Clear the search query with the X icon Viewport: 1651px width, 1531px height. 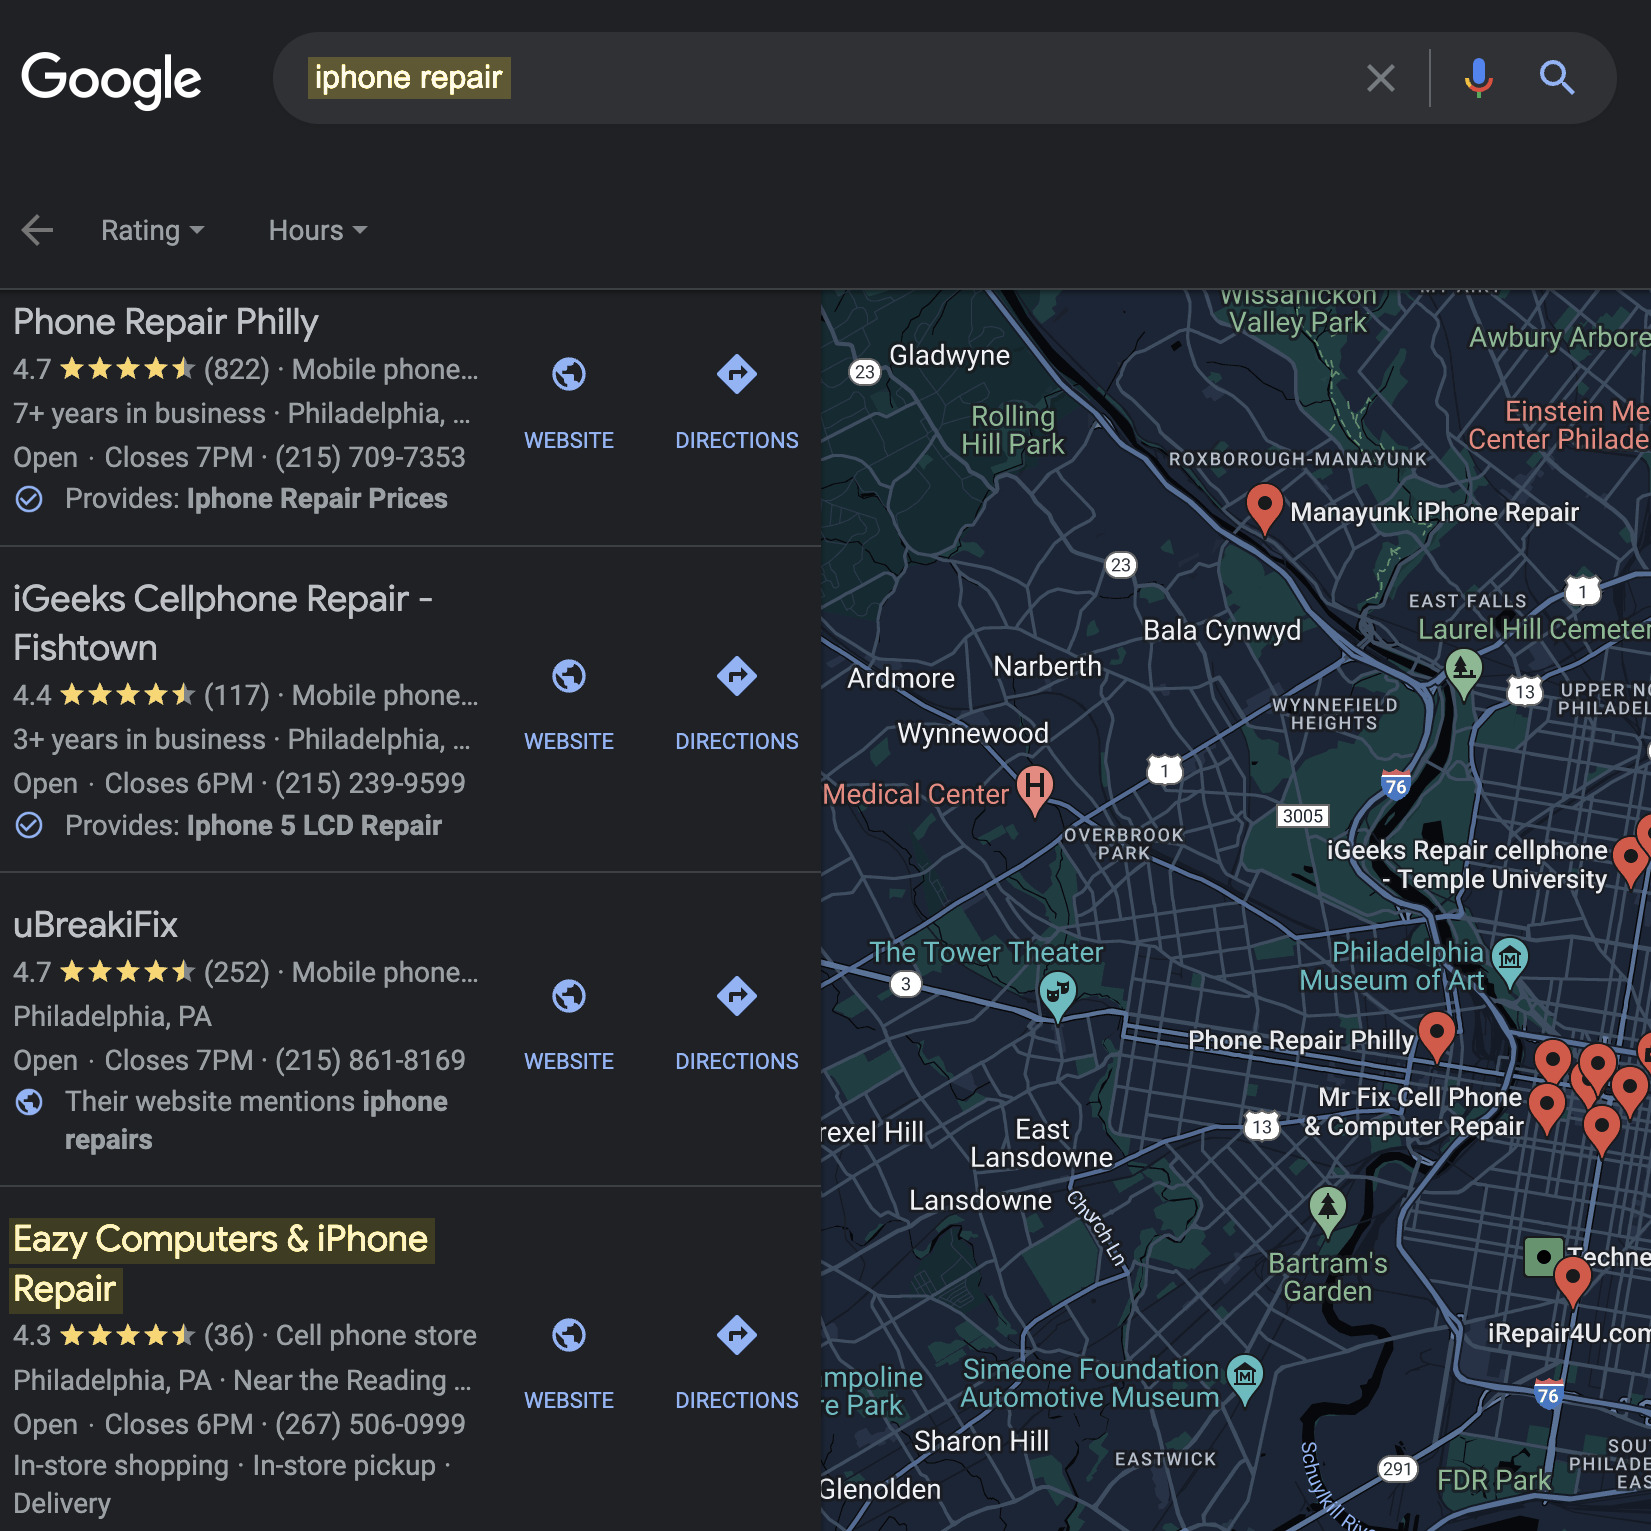pos(1381,77)
